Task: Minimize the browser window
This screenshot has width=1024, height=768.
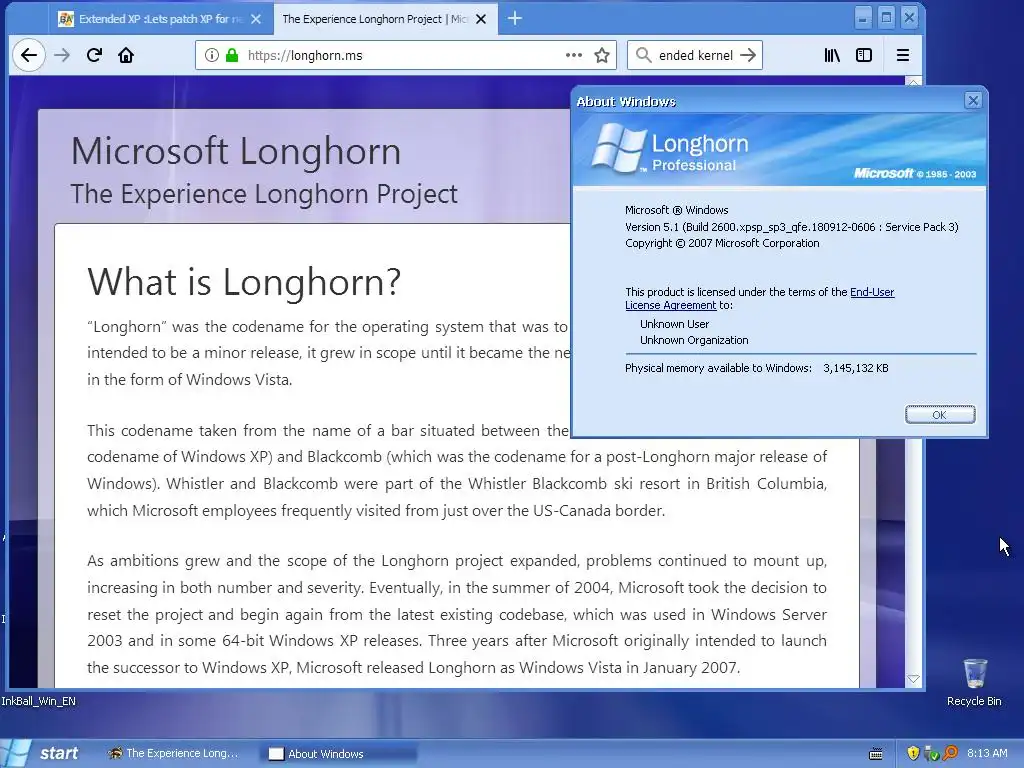Action: coord(863,18)
